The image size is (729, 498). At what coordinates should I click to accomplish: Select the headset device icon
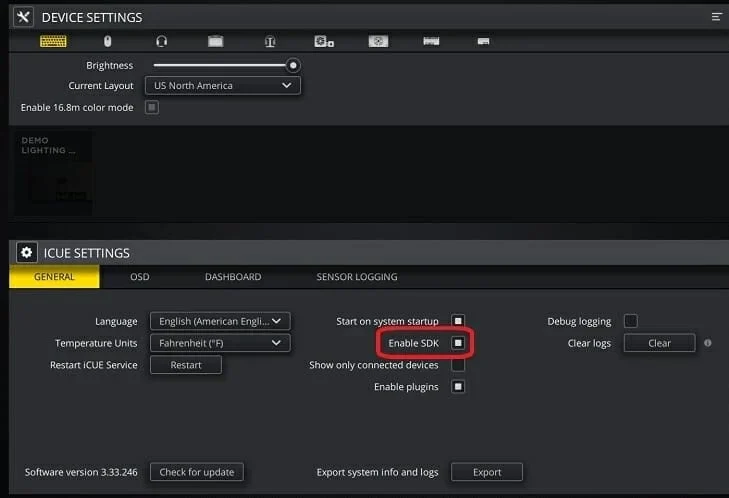click(x=161, y=41)
